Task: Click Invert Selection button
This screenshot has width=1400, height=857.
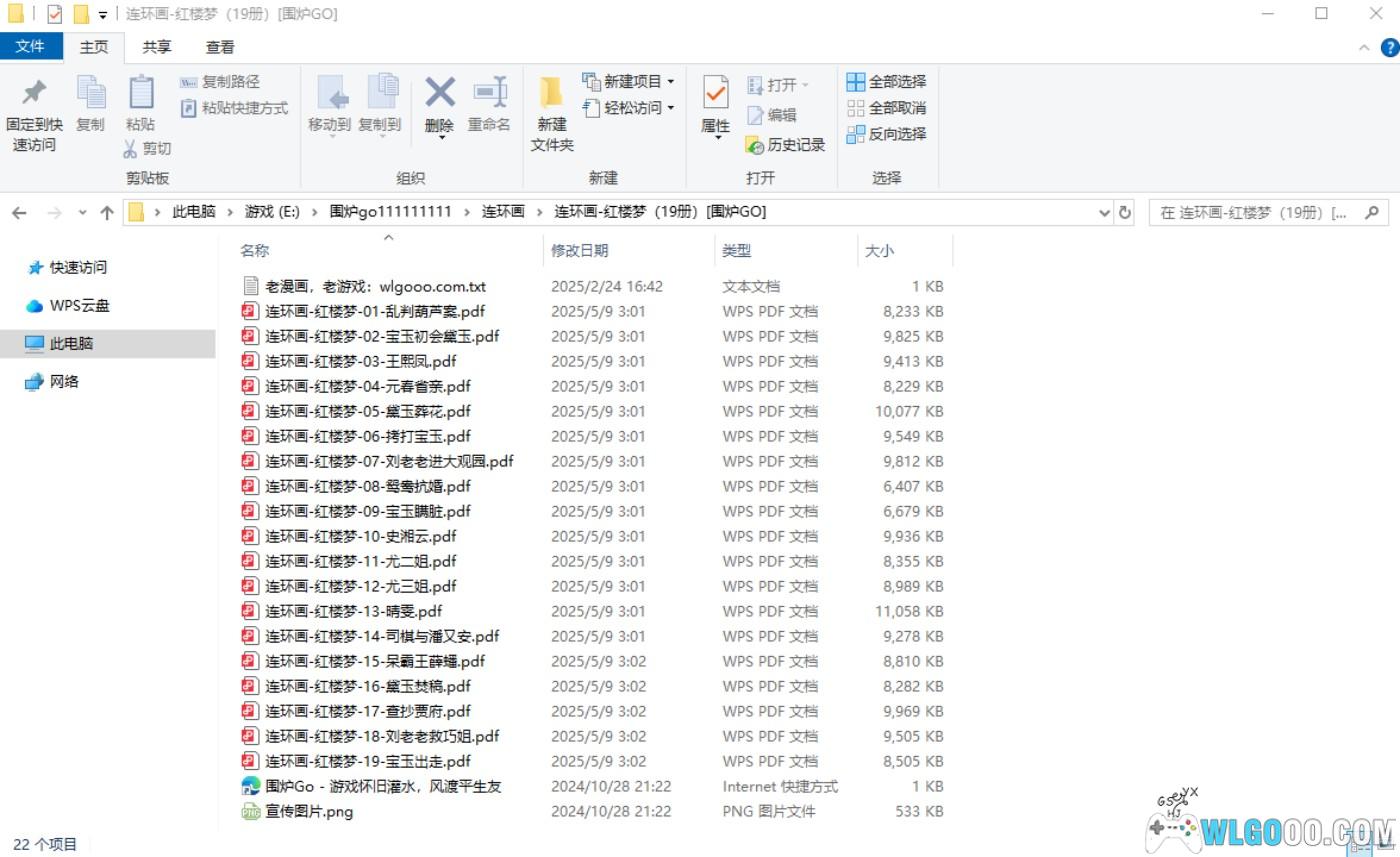Action: pos(887,134)
